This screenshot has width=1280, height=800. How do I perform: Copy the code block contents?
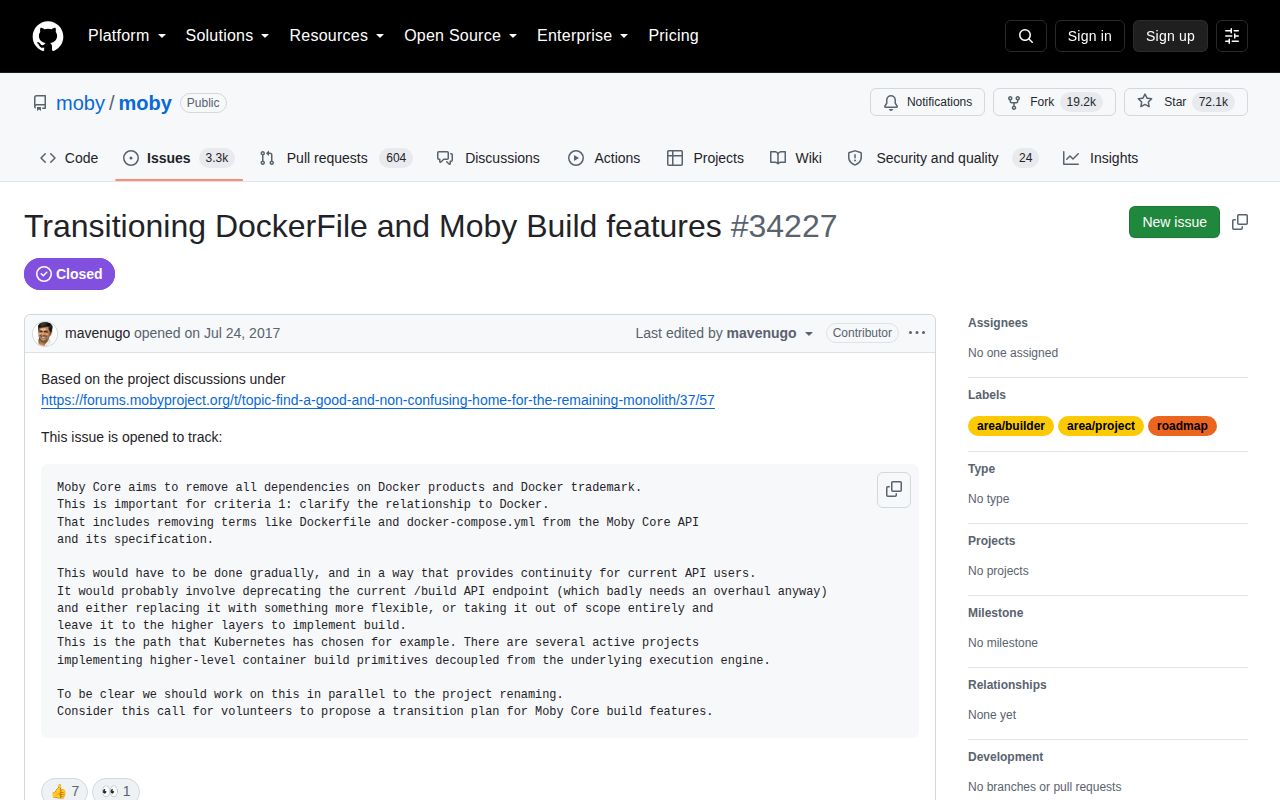(x=894, y=489)
